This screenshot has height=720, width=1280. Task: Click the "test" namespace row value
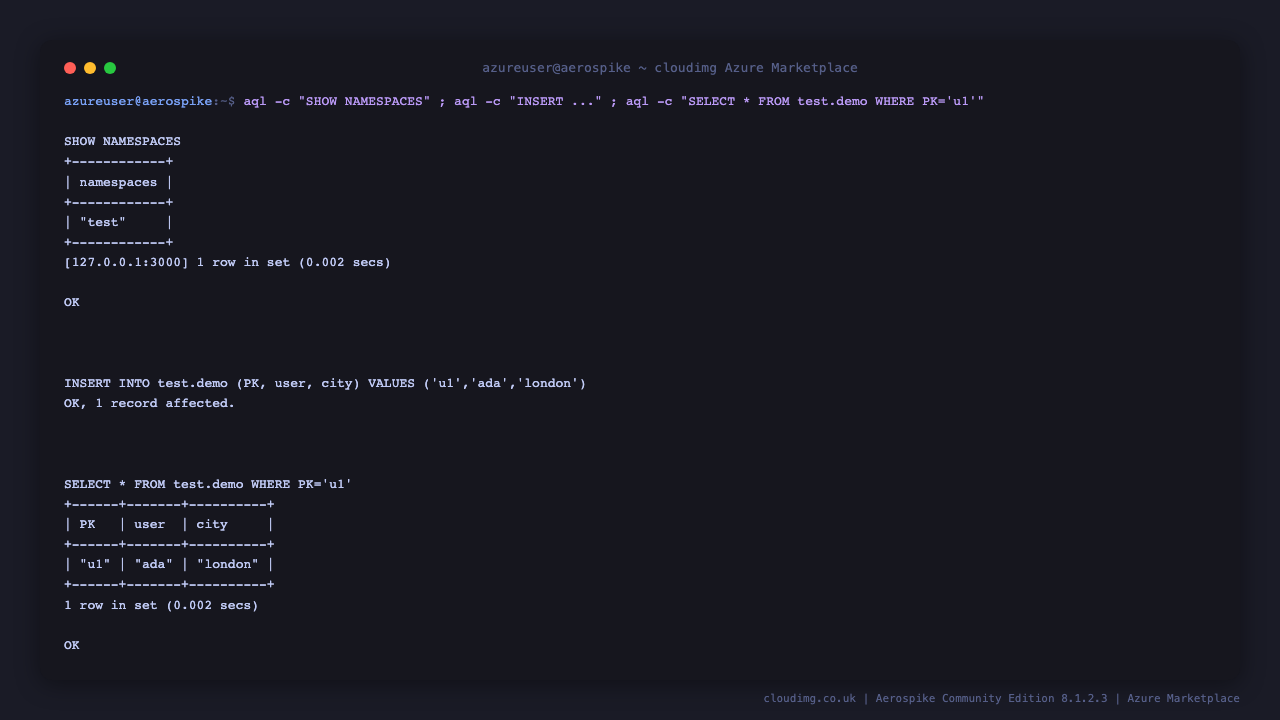(x=103, y=222)
